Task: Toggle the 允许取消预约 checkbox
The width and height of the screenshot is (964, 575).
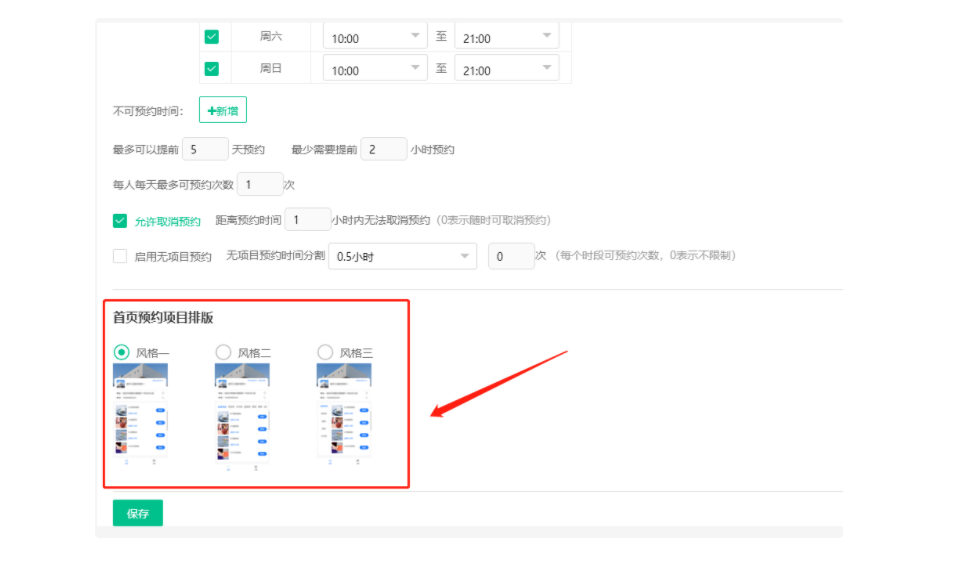Action: (x=120, y=221)
